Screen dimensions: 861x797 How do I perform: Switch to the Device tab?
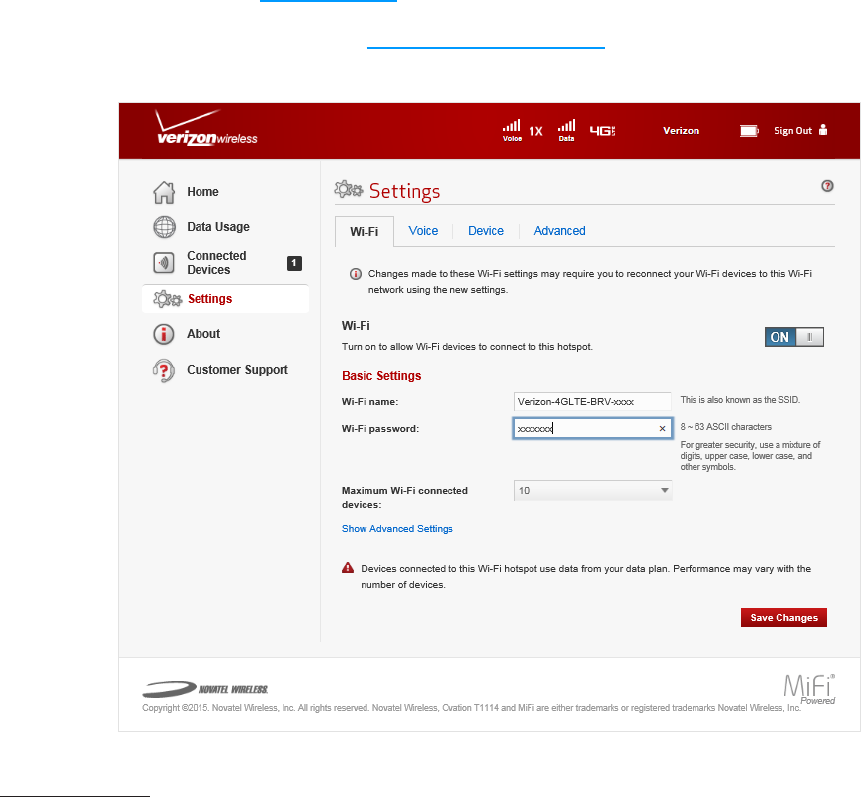tap(485, 231)
